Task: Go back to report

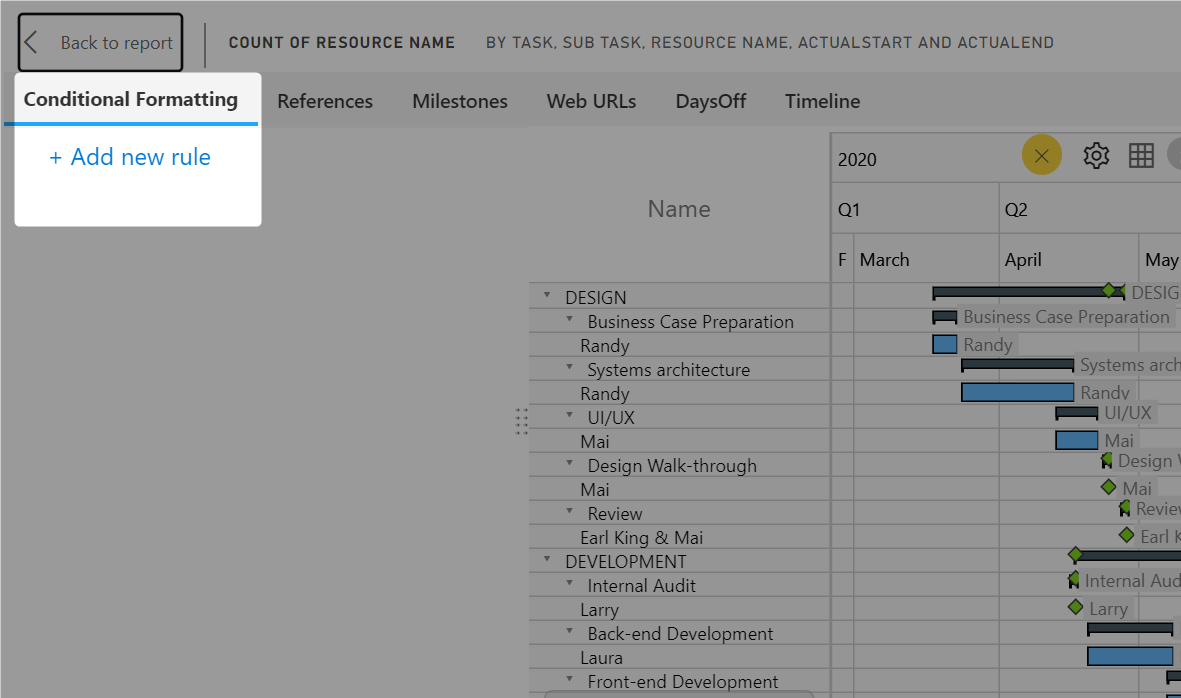Action: [x=101, y=42]
